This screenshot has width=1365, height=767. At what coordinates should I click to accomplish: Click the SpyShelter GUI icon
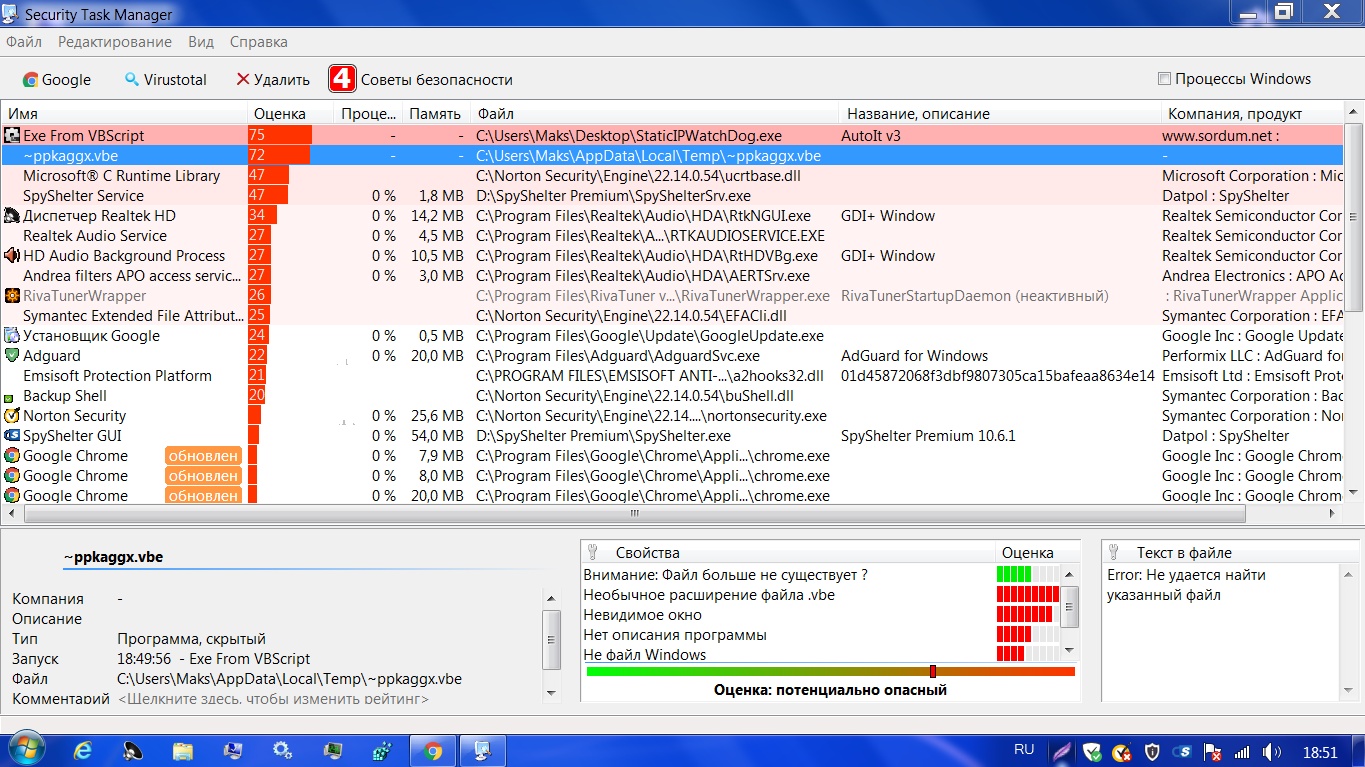click(x=12, y=435)
